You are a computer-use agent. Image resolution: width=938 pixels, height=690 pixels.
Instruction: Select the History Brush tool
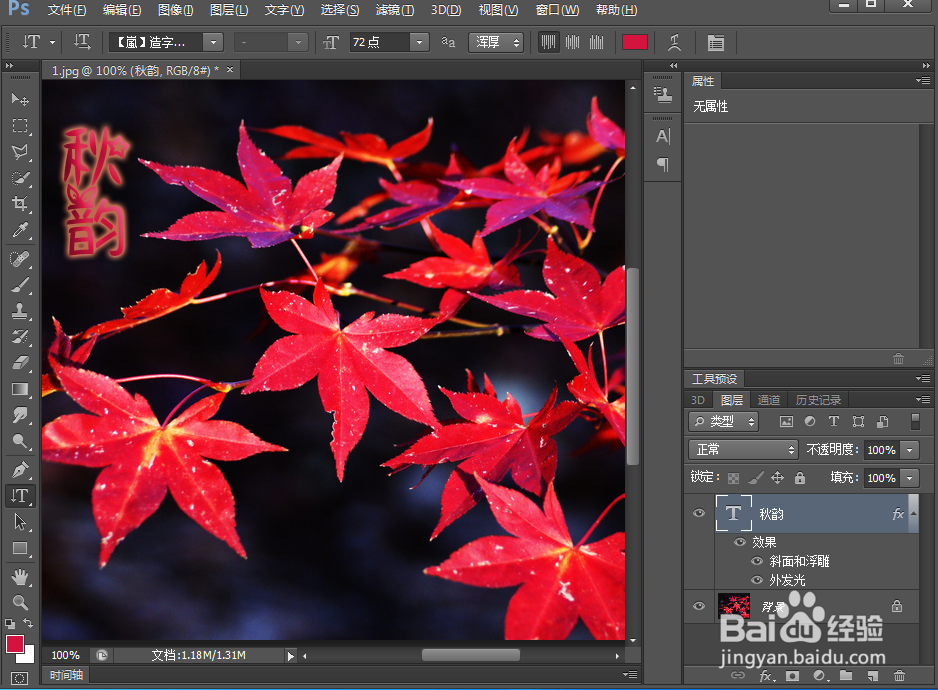tap(20, 336)
